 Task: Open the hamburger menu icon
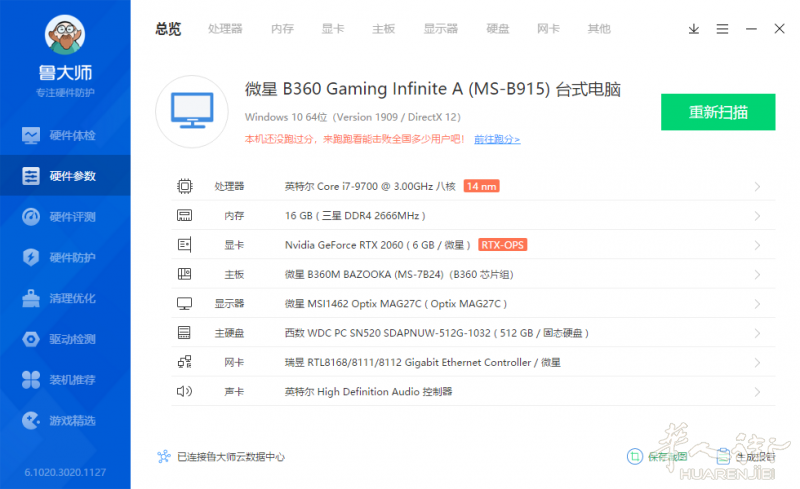pos(722,29)
